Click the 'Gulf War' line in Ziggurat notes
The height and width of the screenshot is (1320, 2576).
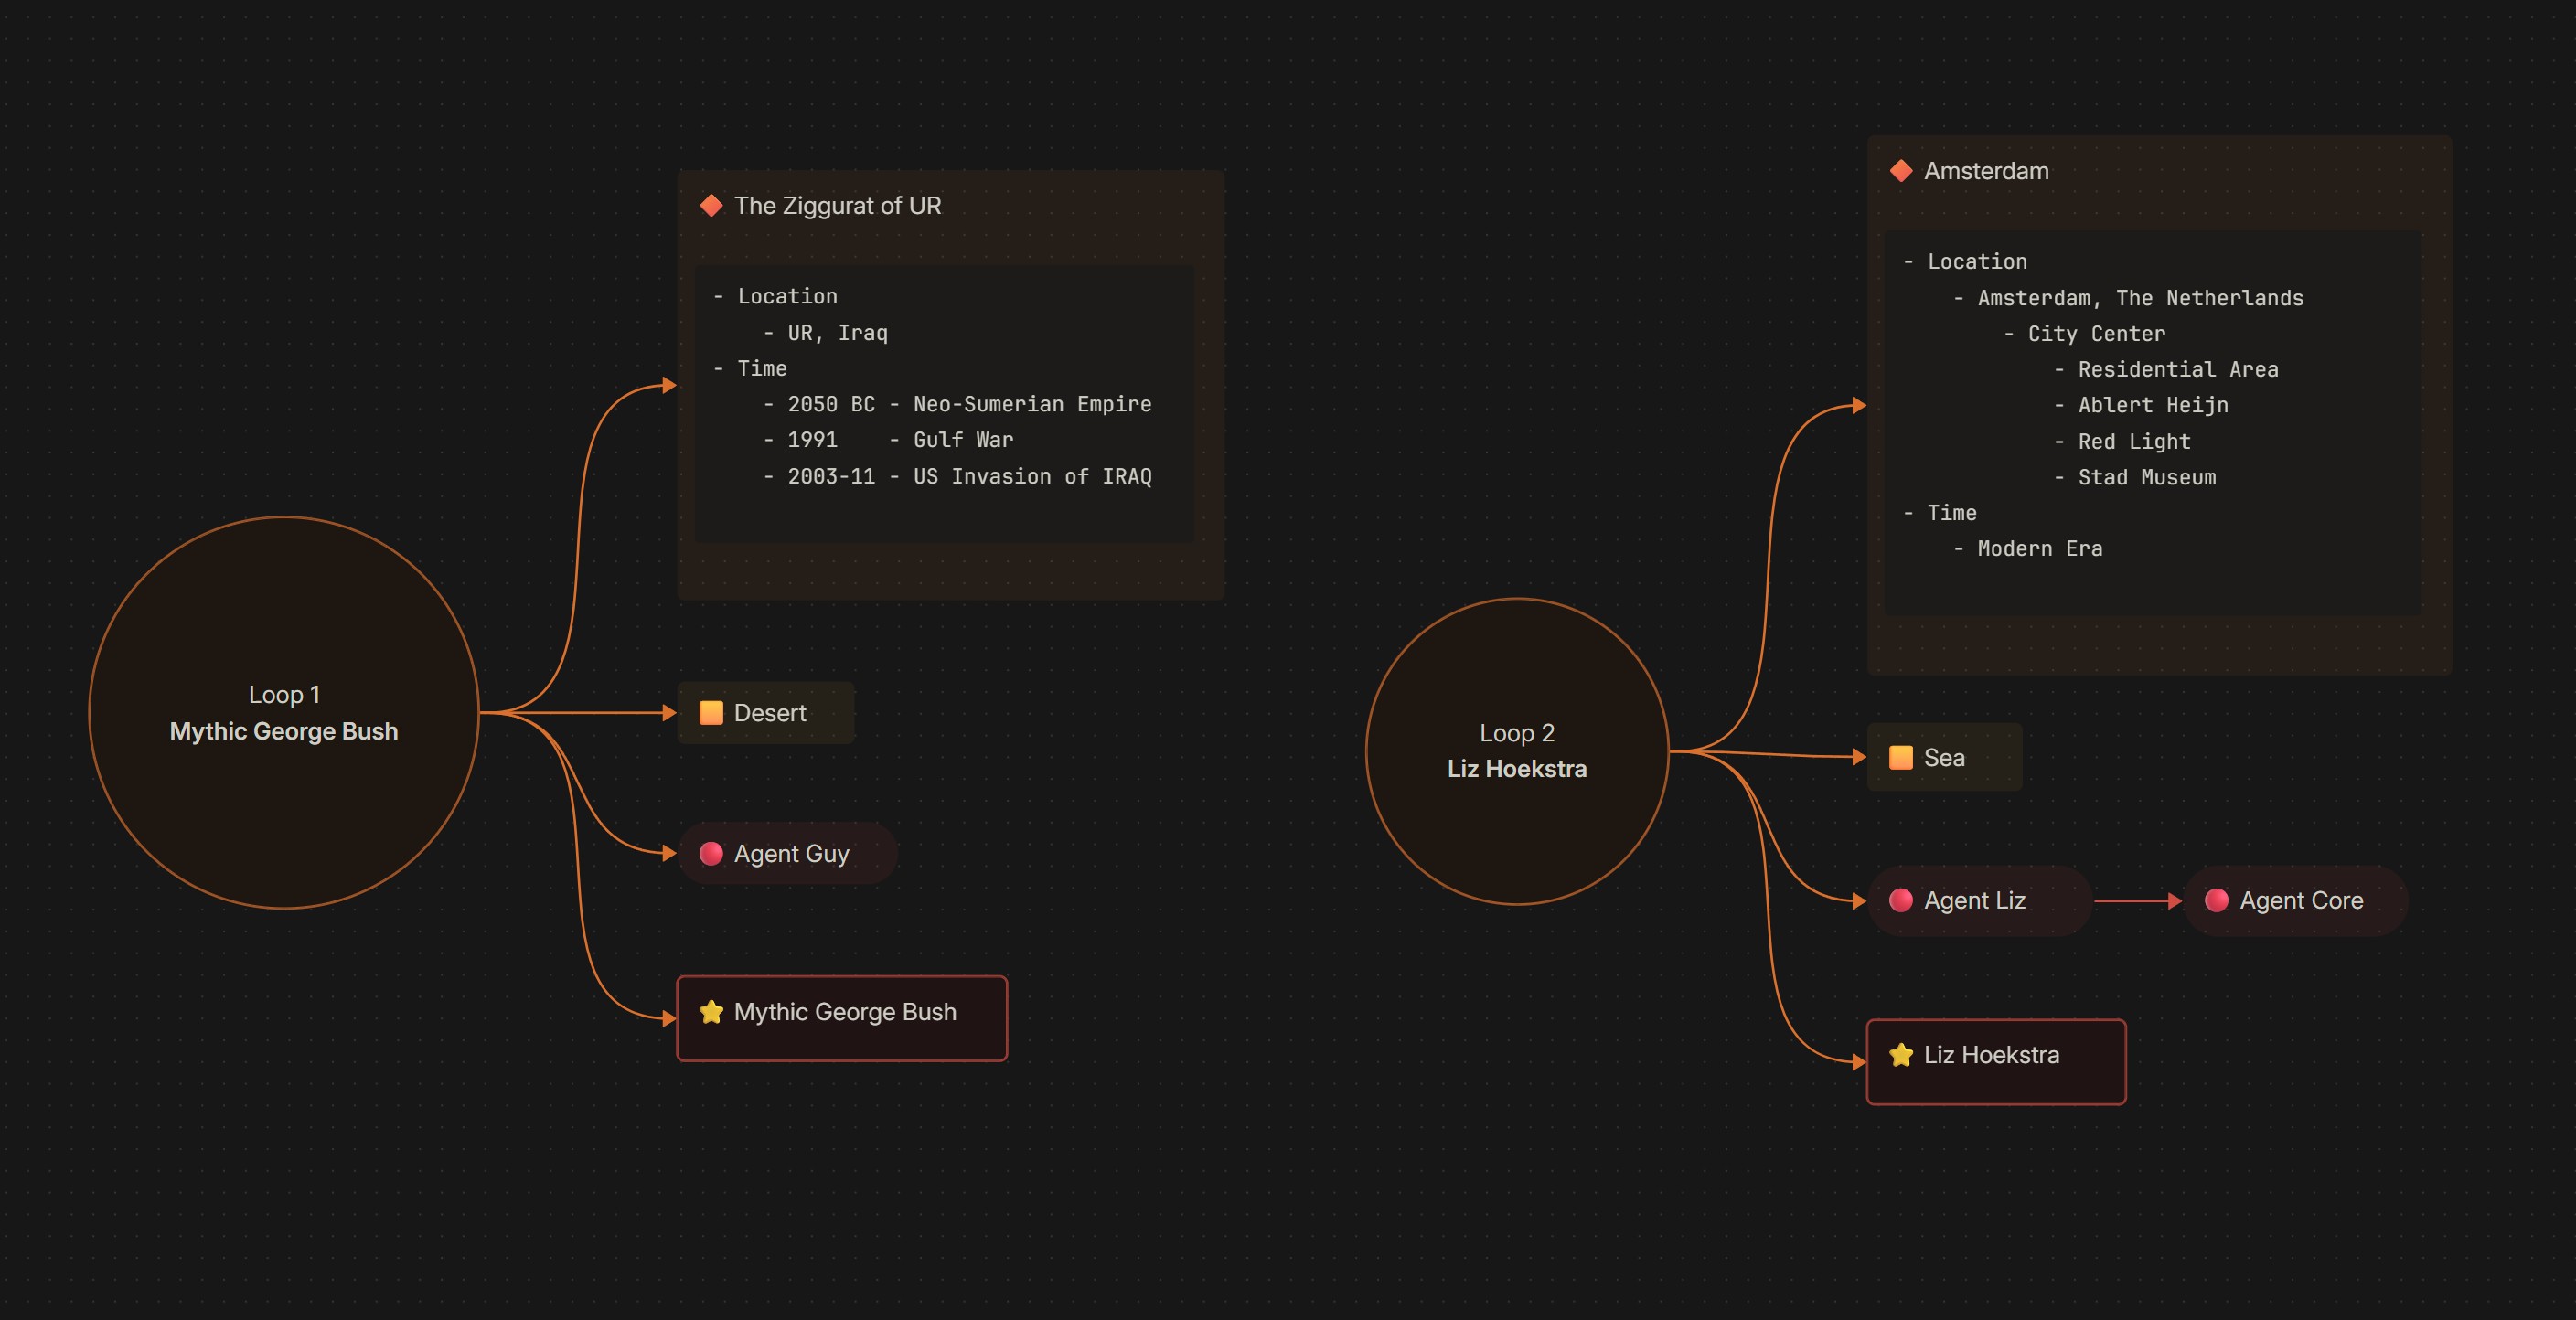coord(962,440)
